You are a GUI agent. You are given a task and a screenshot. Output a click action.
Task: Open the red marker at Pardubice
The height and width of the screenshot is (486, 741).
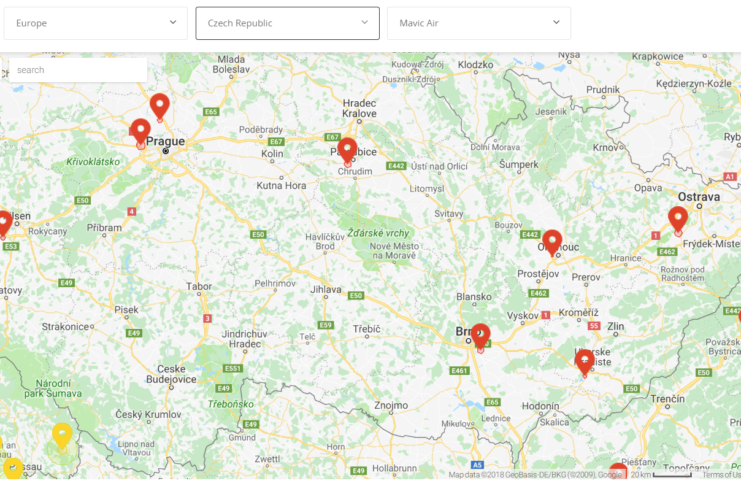click(x=347, y=149)
